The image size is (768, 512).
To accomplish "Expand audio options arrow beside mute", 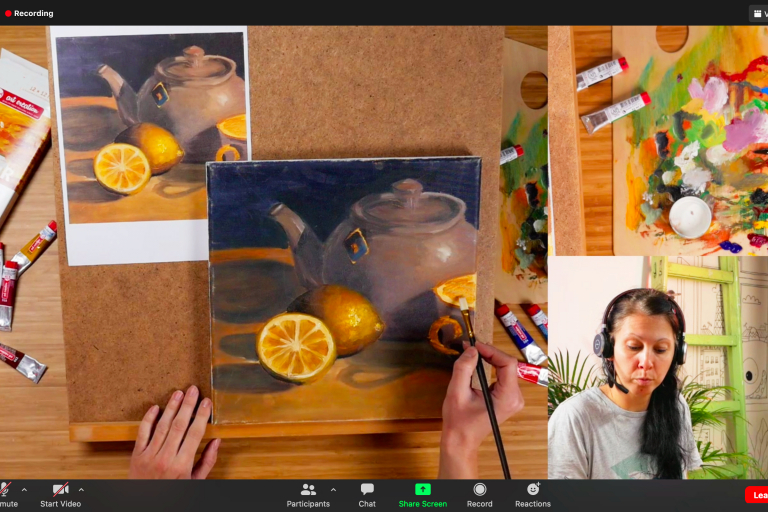I will [x=24, y=490].
